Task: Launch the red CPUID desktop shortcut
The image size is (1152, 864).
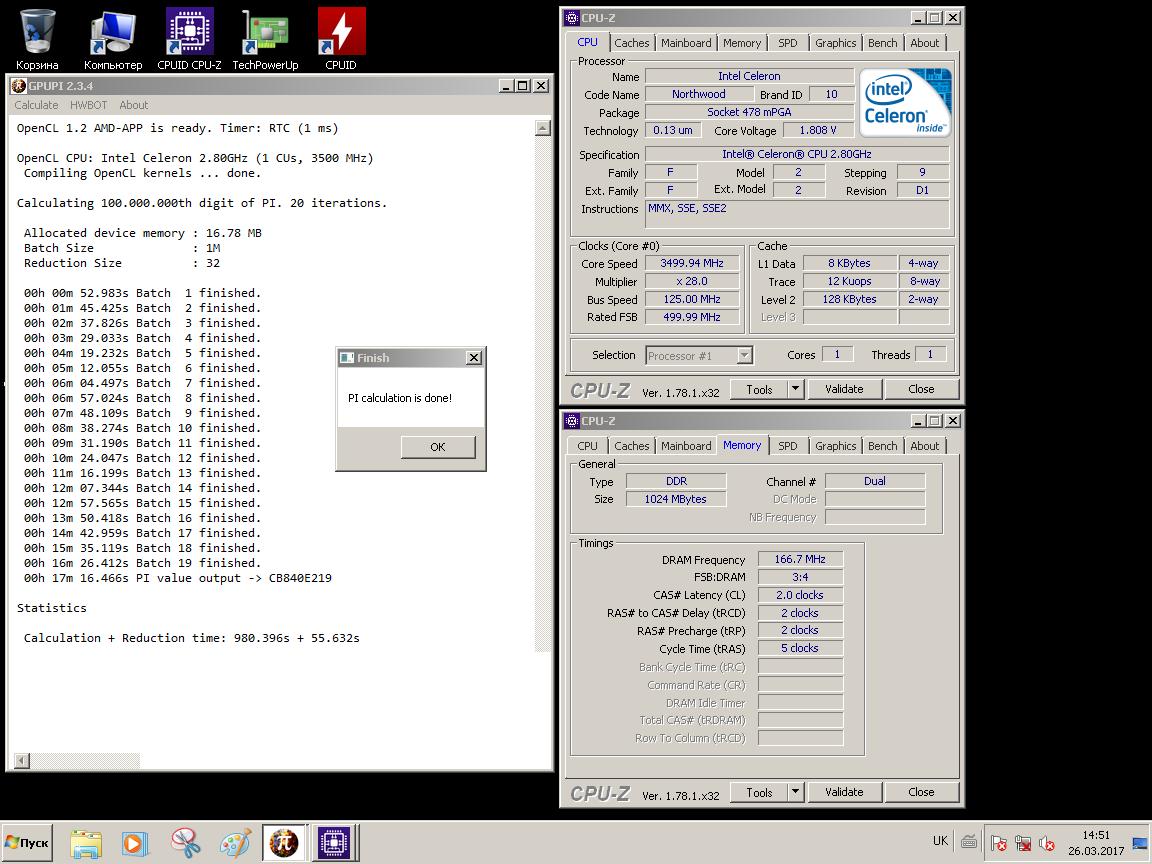Action: click(x=341, y=40)
